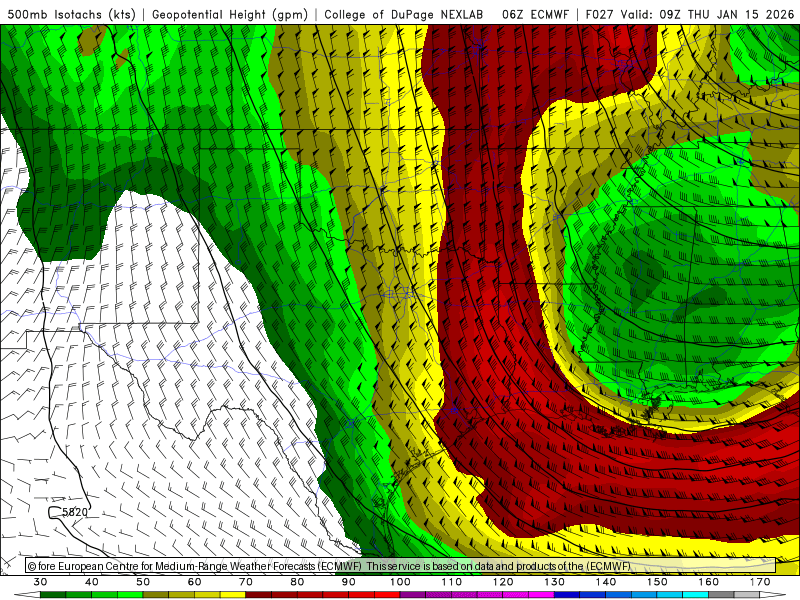Click the '130' value on the color scale

tap(554, 582)
